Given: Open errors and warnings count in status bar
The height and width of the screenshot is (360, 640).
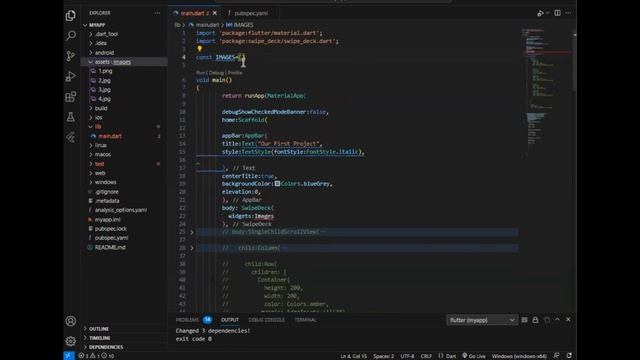Looking at the screenshot, I should 96,356.
